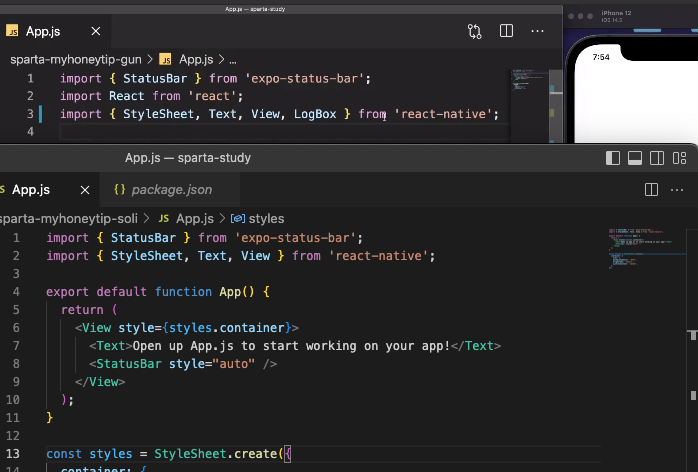Click 'LogBox' in the top editor import
Screen dimensions: 698x472
(315, 114)
